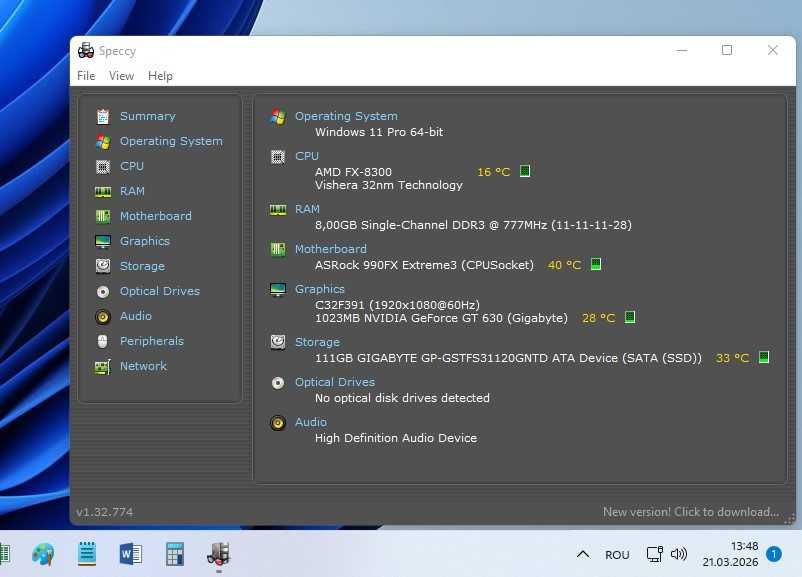Click the Motherboard icon in summary panel
The width and height of the screenshot is (802, 577).
[278, 250]
